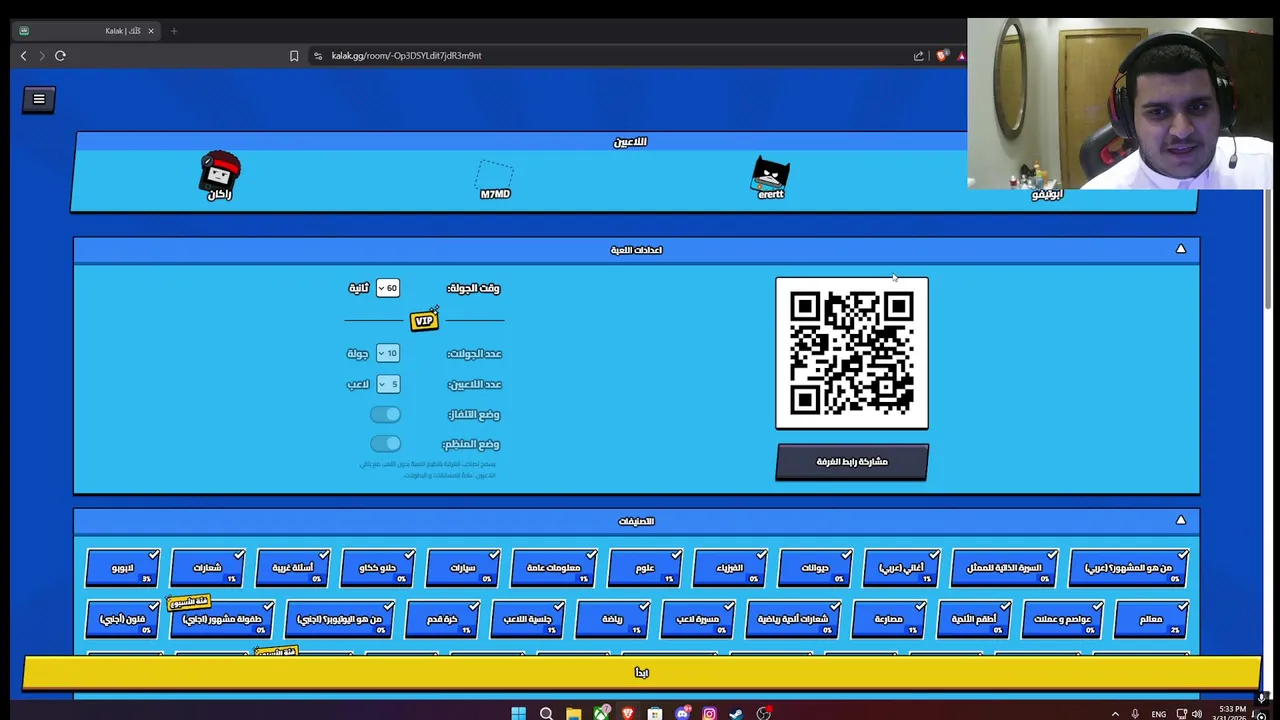Uncheck the مصارعة category

click(888, 619)
